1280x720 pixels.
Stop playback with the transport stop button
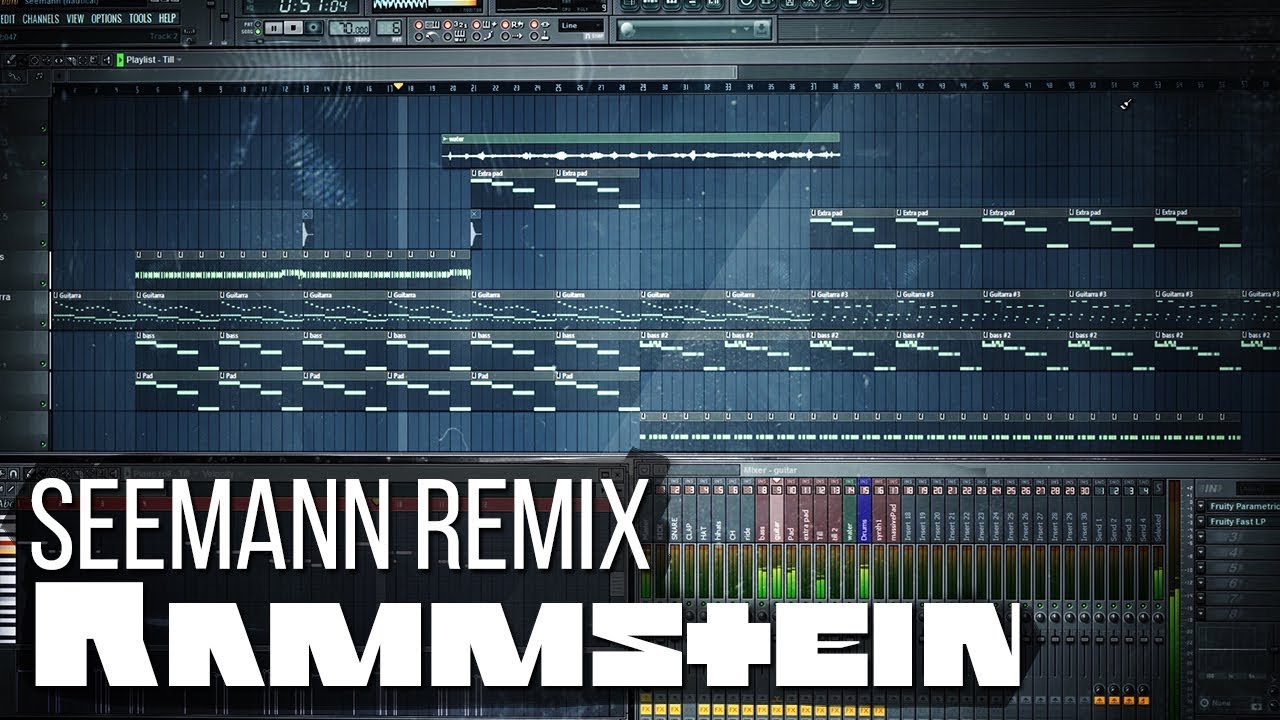[293, 28]
